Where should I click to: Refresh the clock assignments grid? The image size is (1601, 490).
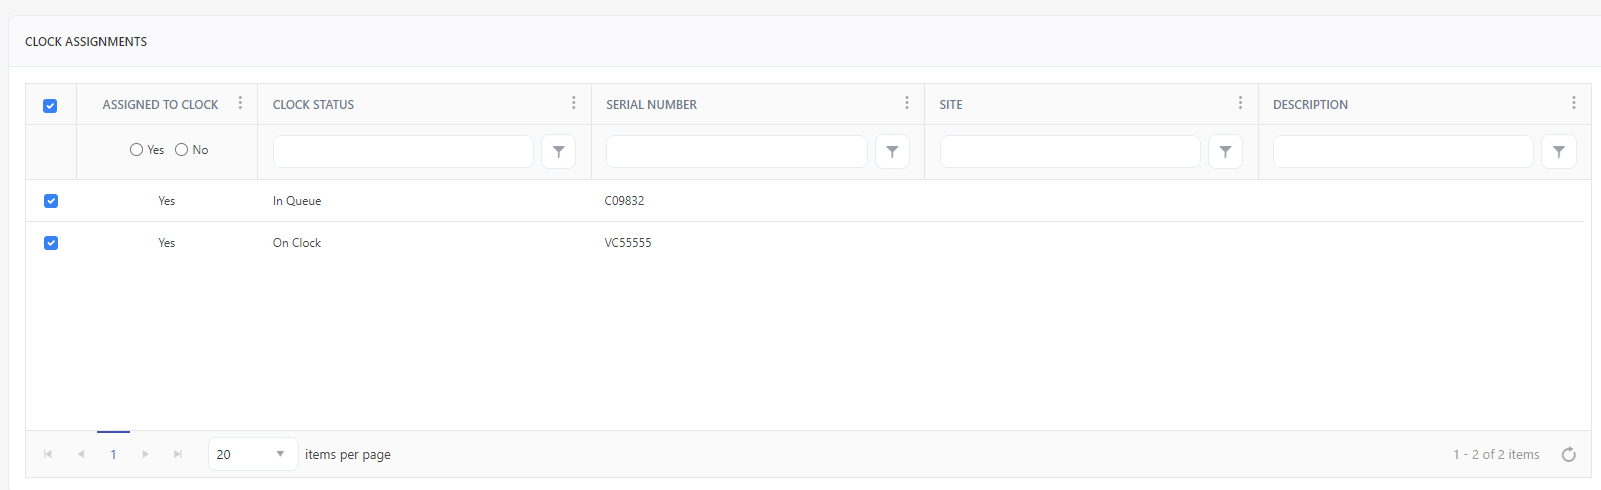click(1568, 455)
